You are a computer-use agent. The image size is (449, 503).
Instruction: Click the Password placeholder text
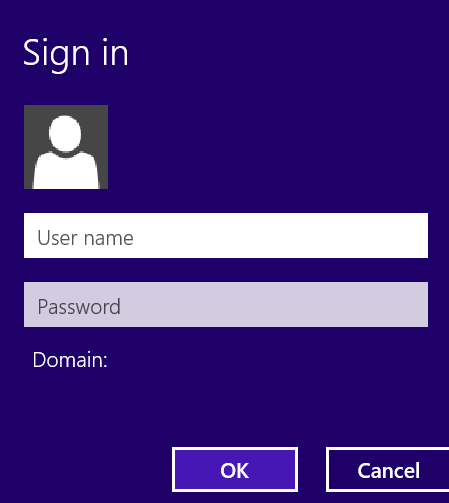[79, 307]
